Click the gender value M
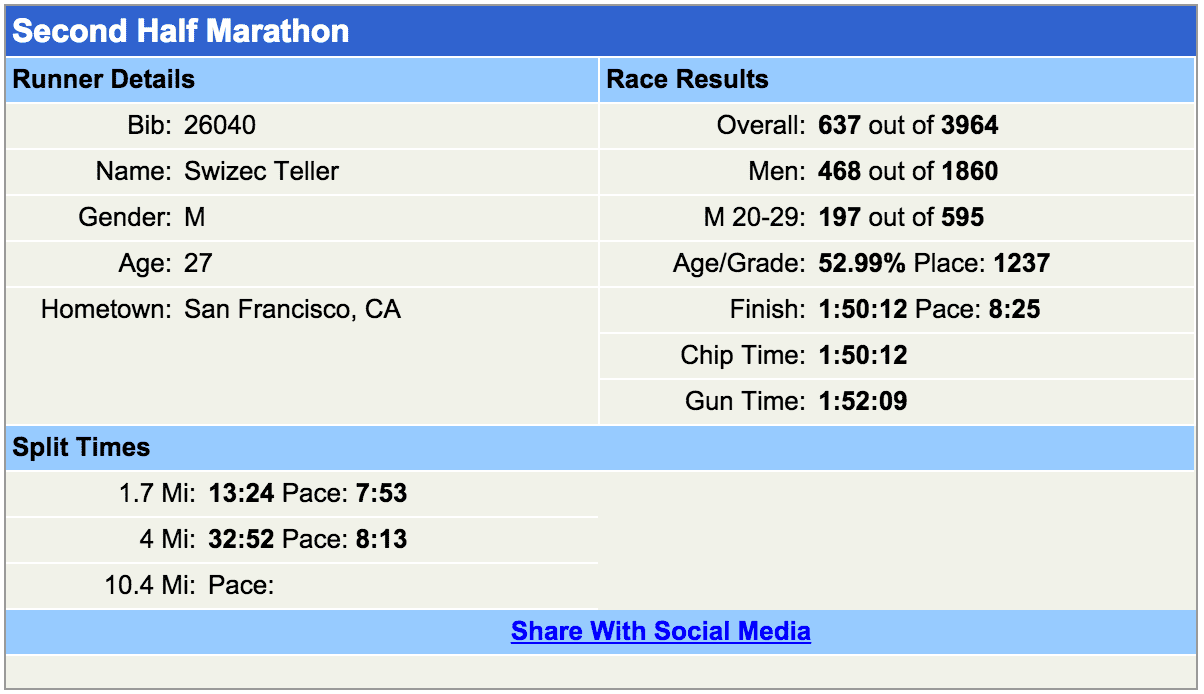Image resolution: width=1204 pixels, height=694 pixels. pyautogui.click(x=195, y=217)
